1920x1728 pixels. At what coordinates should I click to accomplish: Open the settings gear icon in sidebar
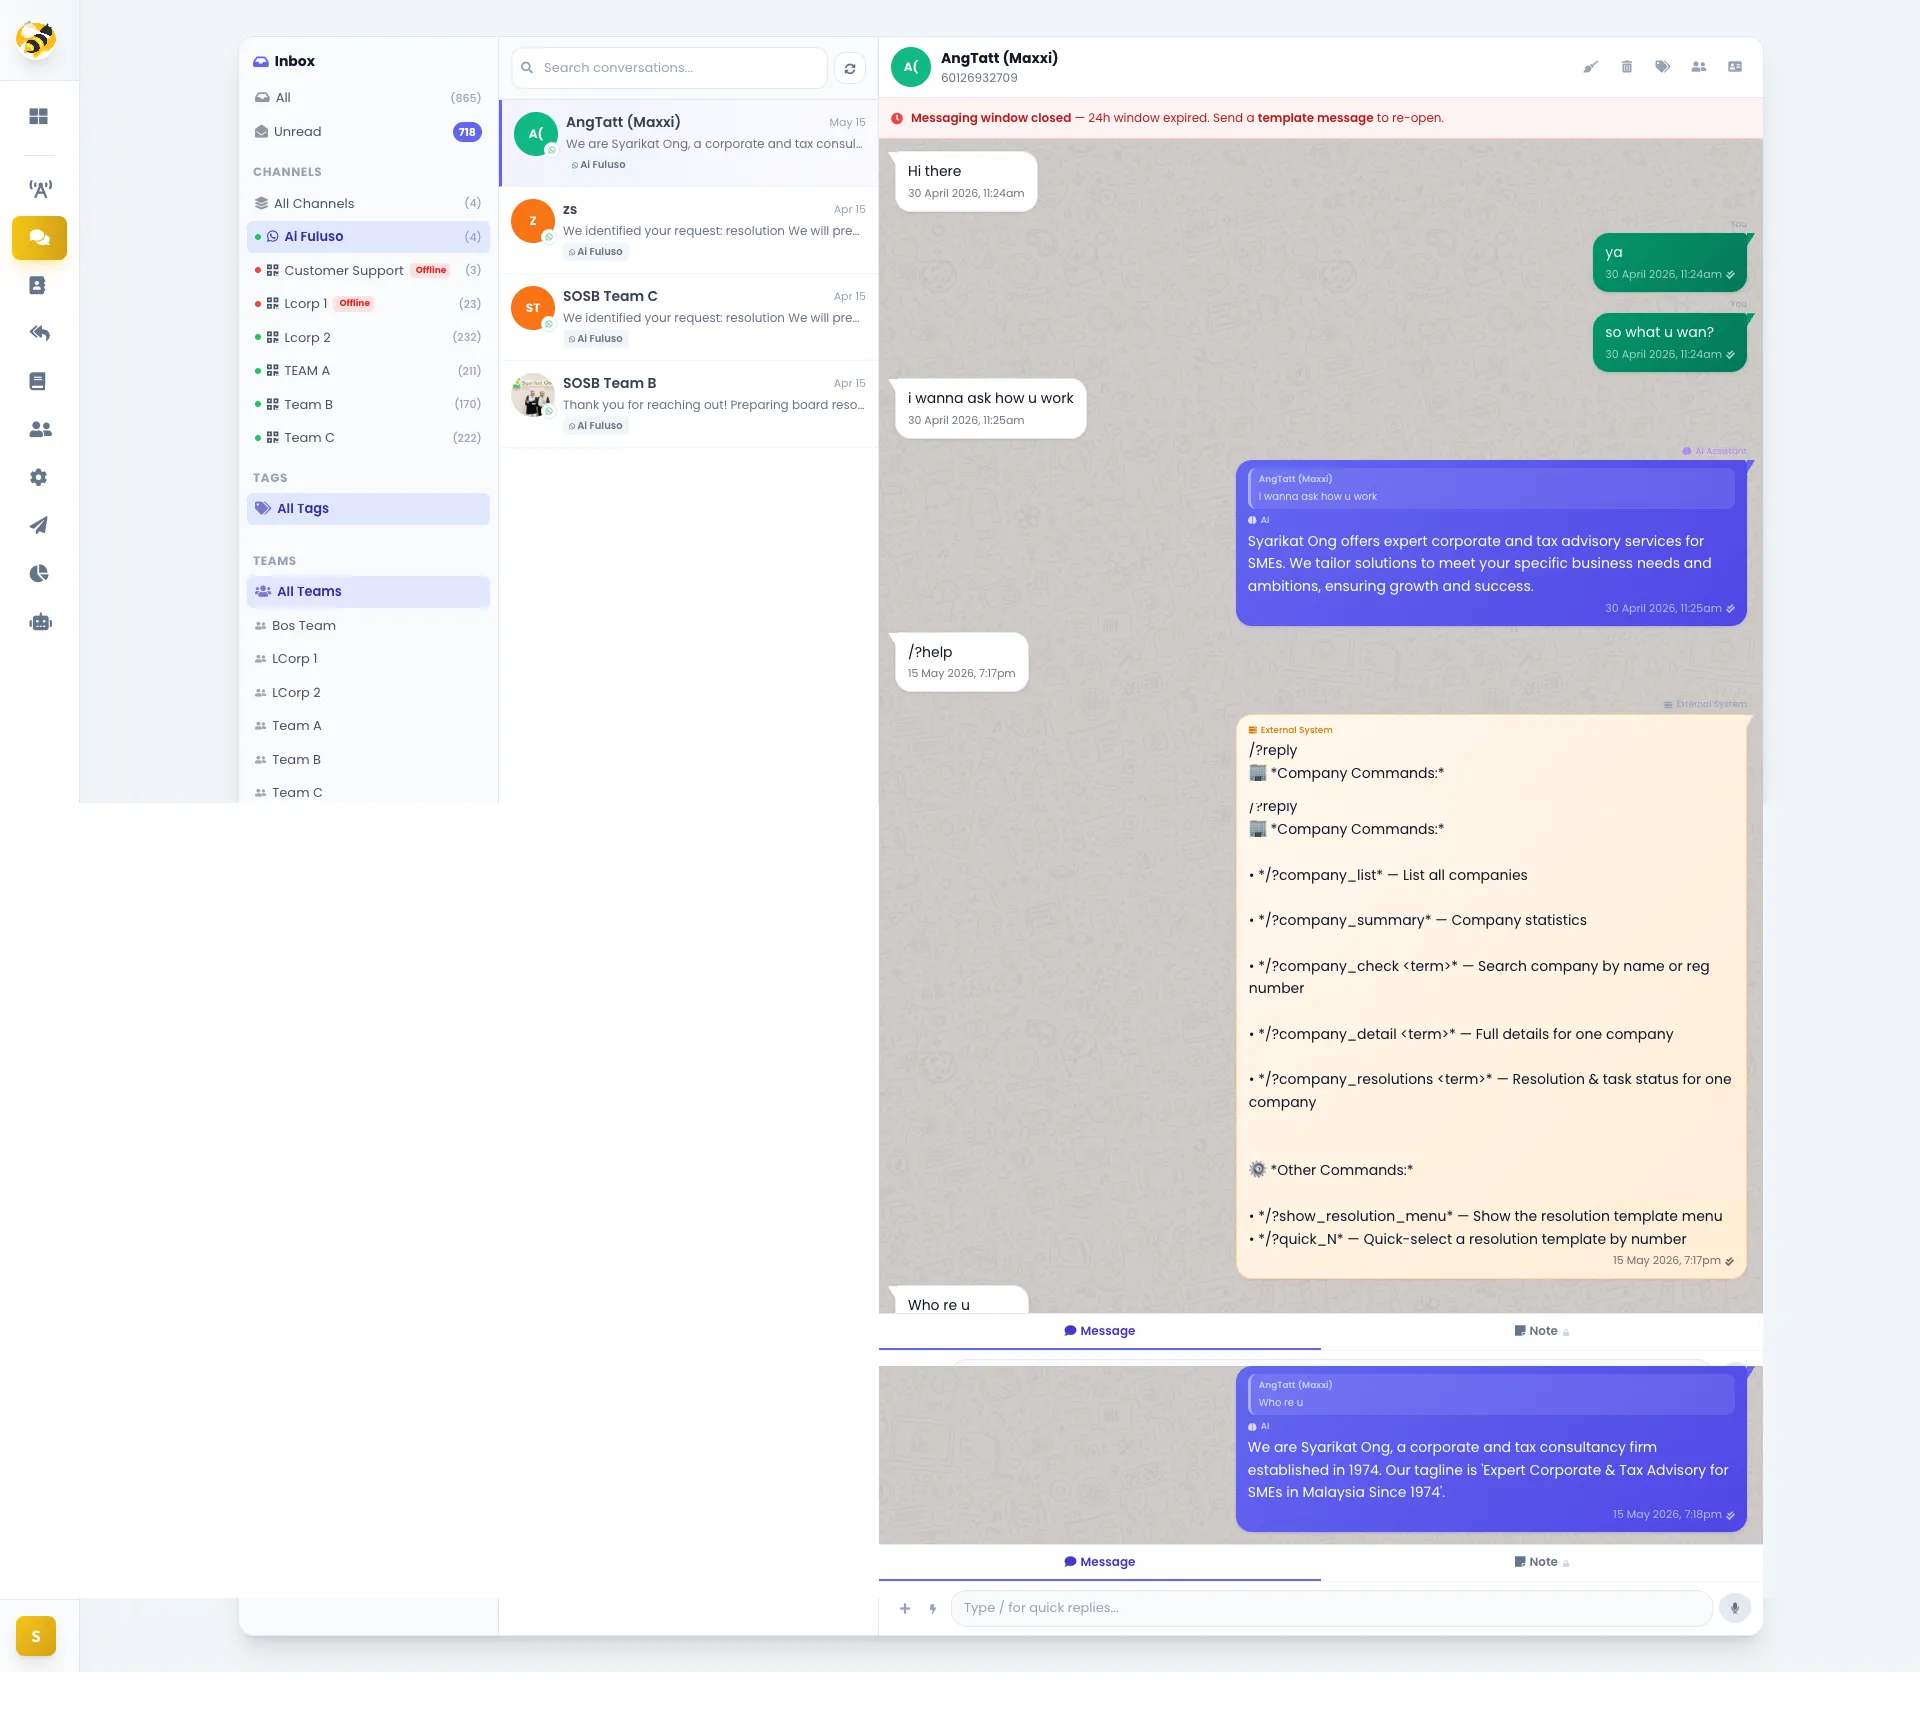pos(39,478)
